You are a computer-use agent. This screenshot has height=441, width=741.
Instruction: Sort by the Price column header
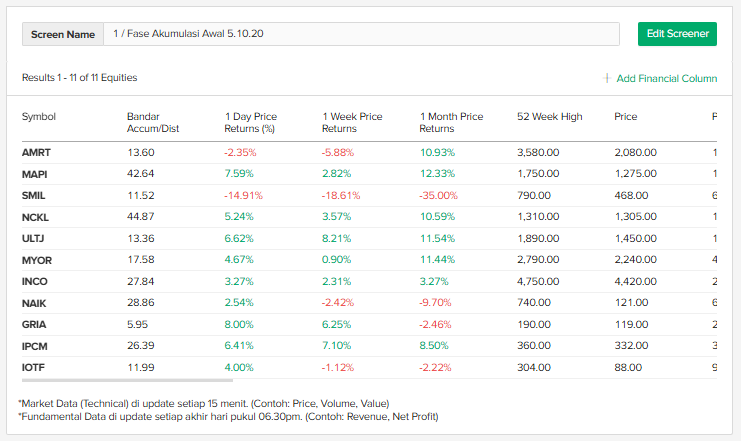pyautogui.click(x=628, y=117)
